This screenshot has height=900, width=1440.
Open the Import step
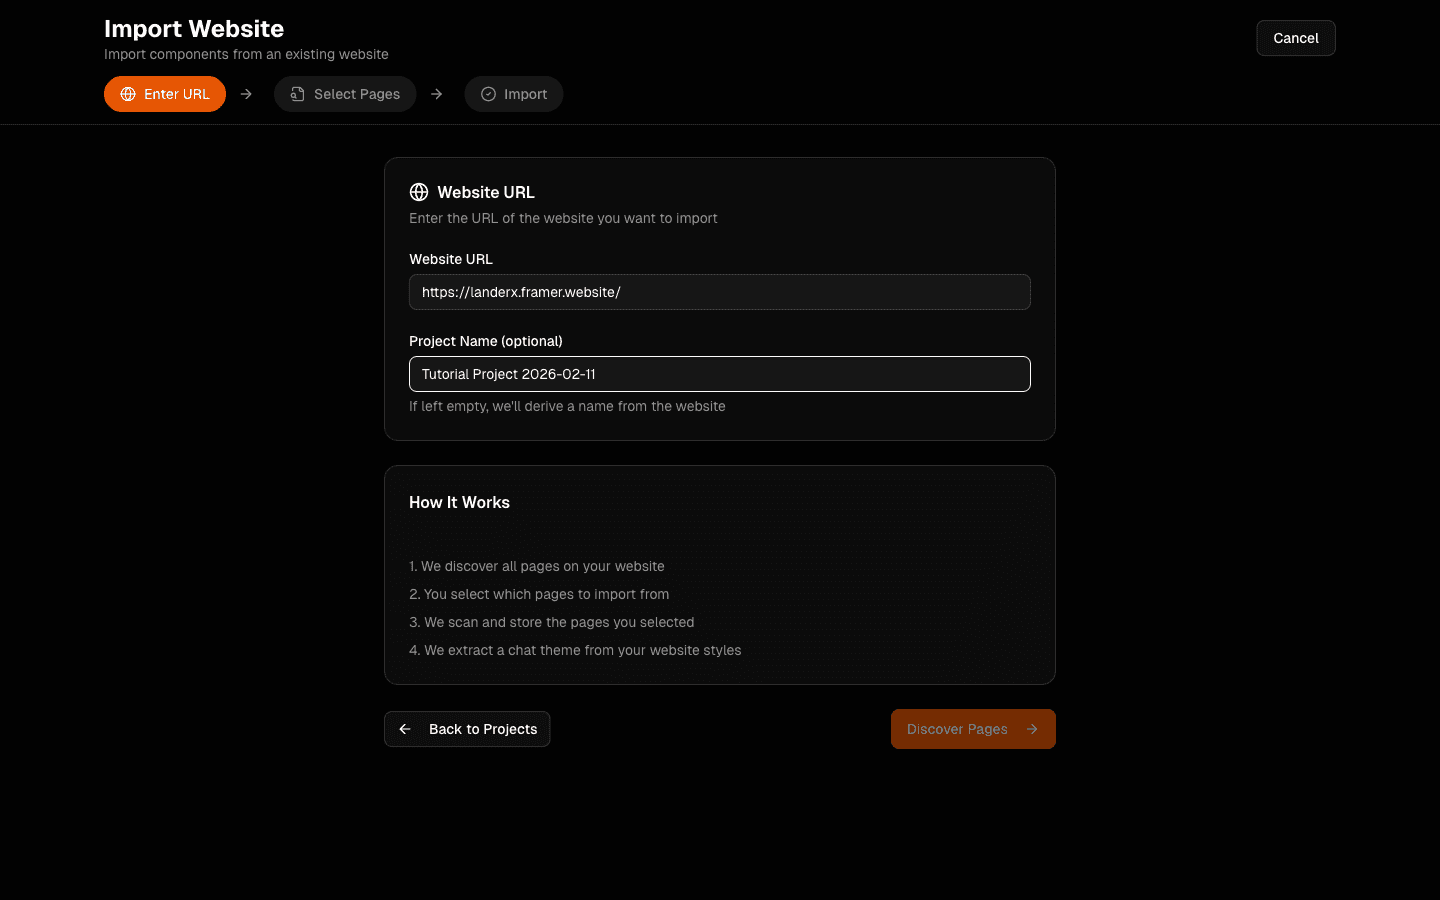514,93
